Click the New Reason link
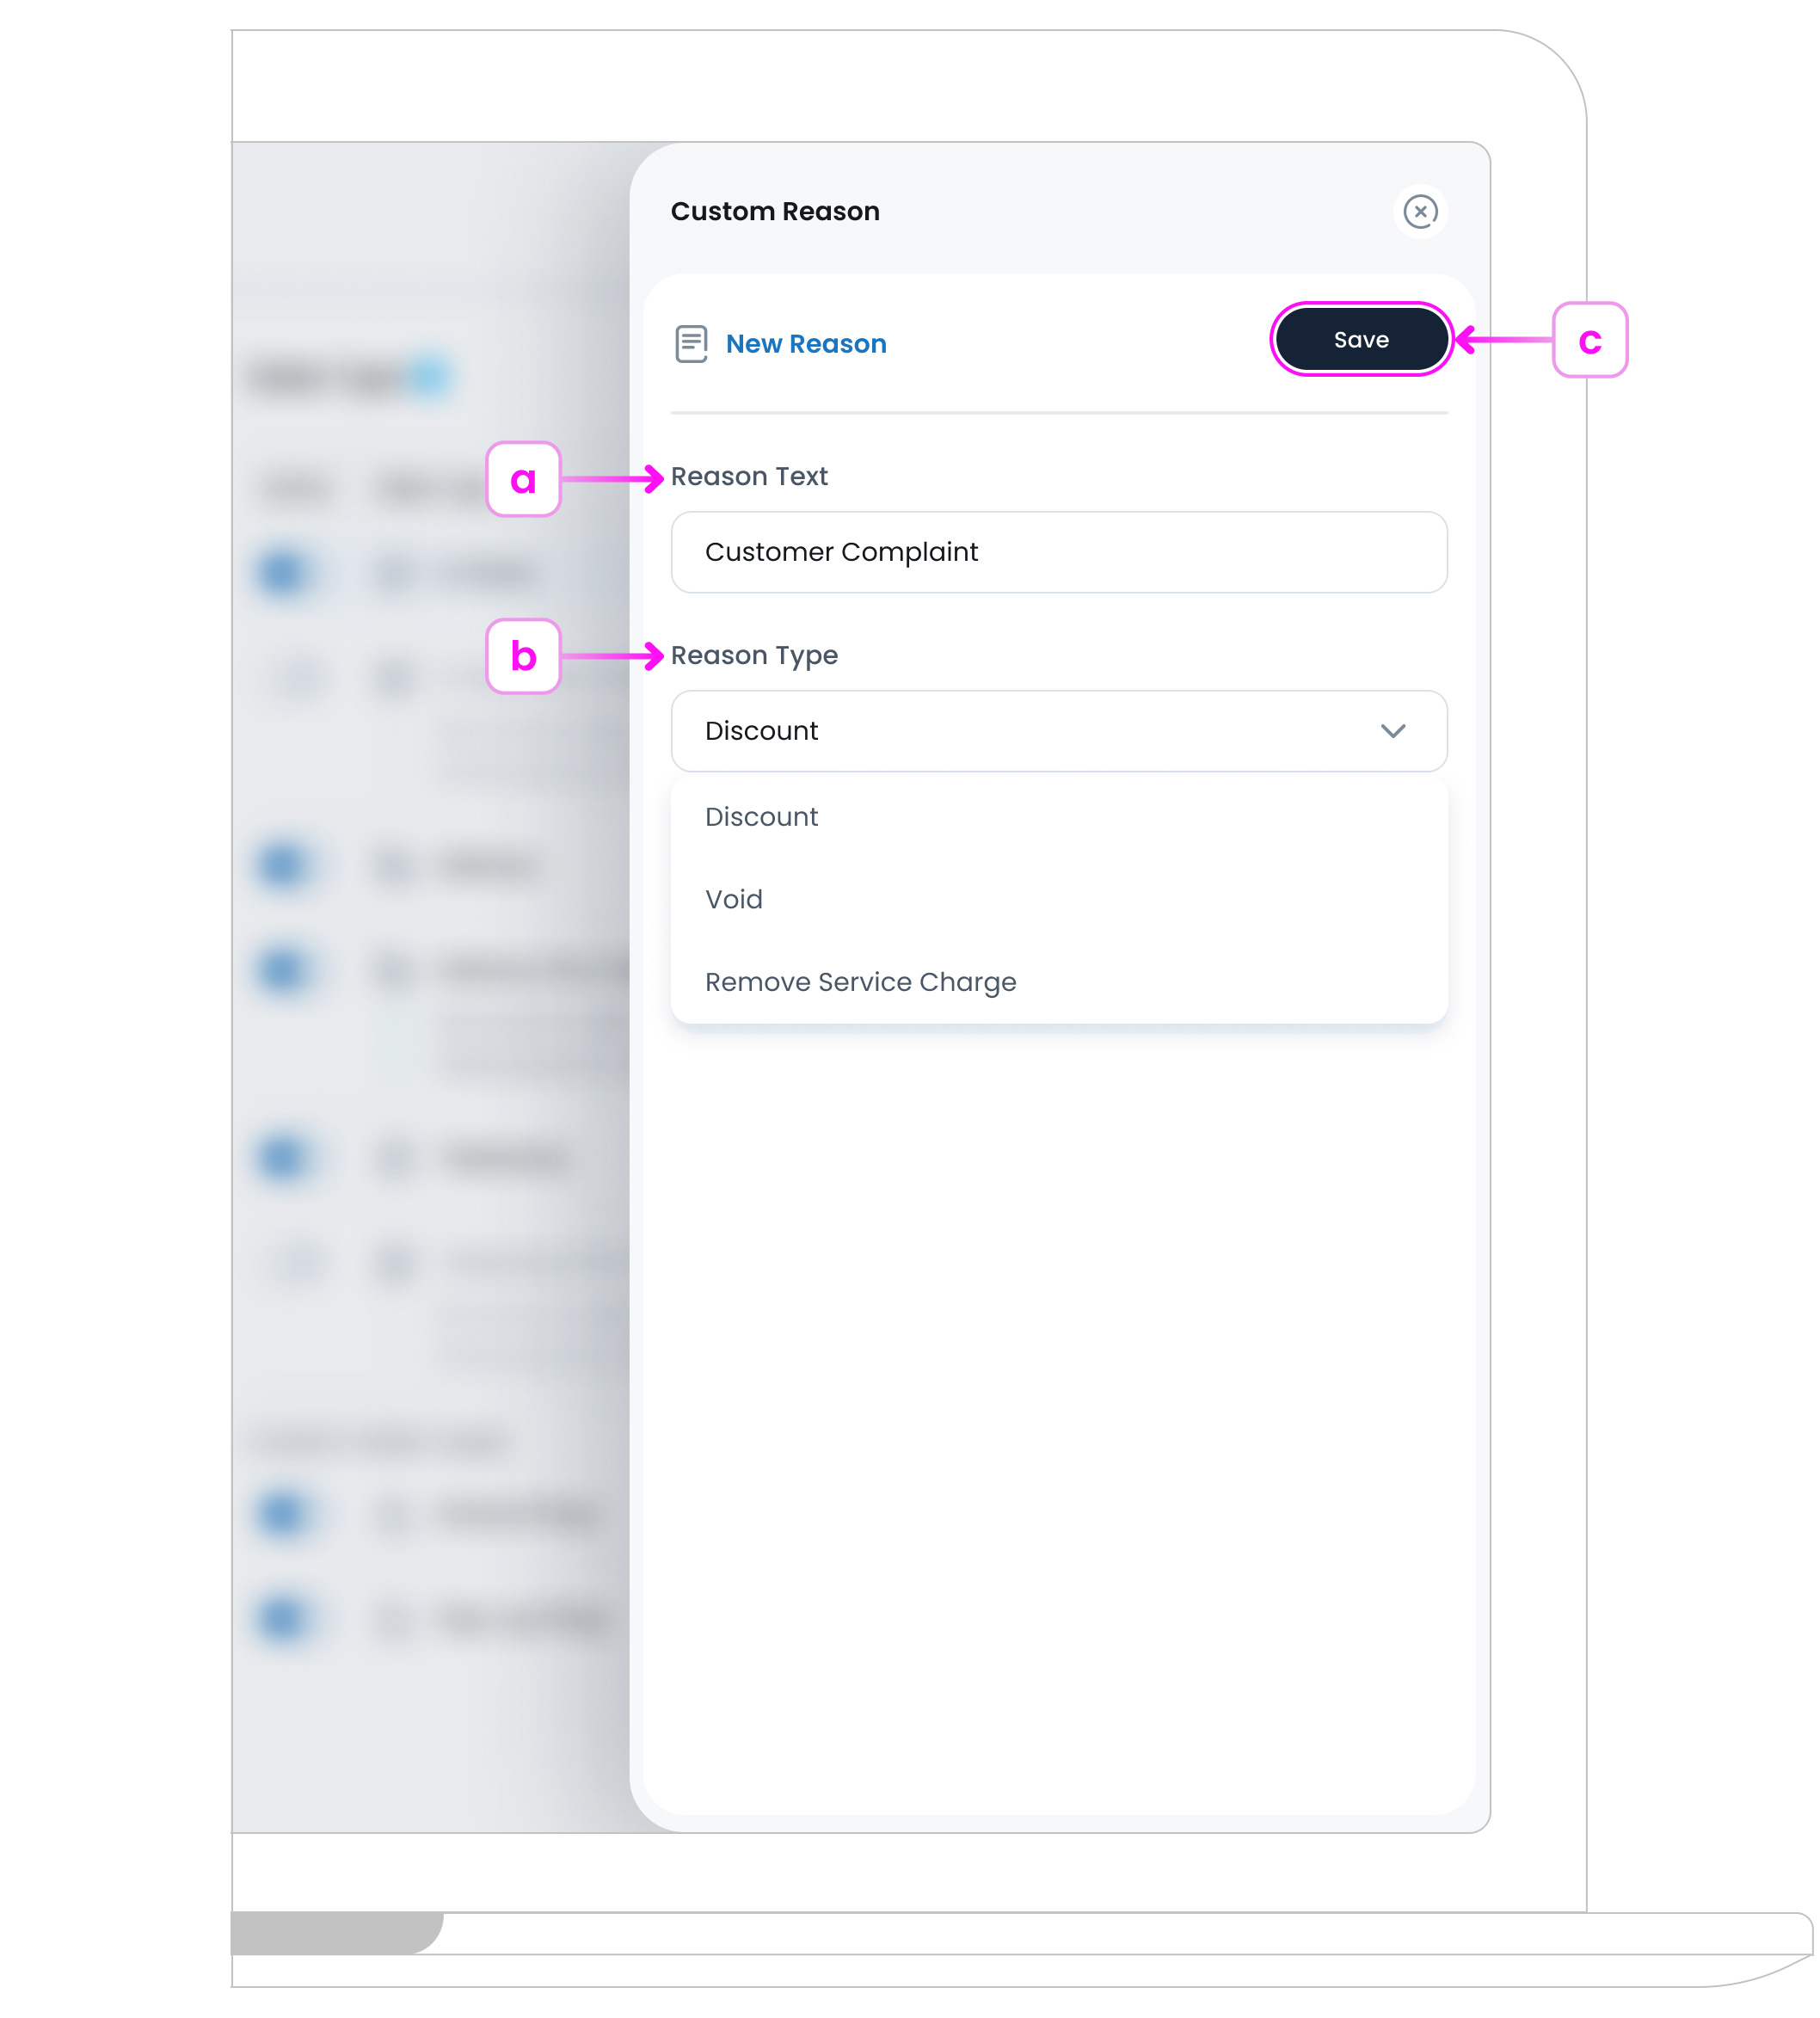1820x2018 pixels. point(805,343)
